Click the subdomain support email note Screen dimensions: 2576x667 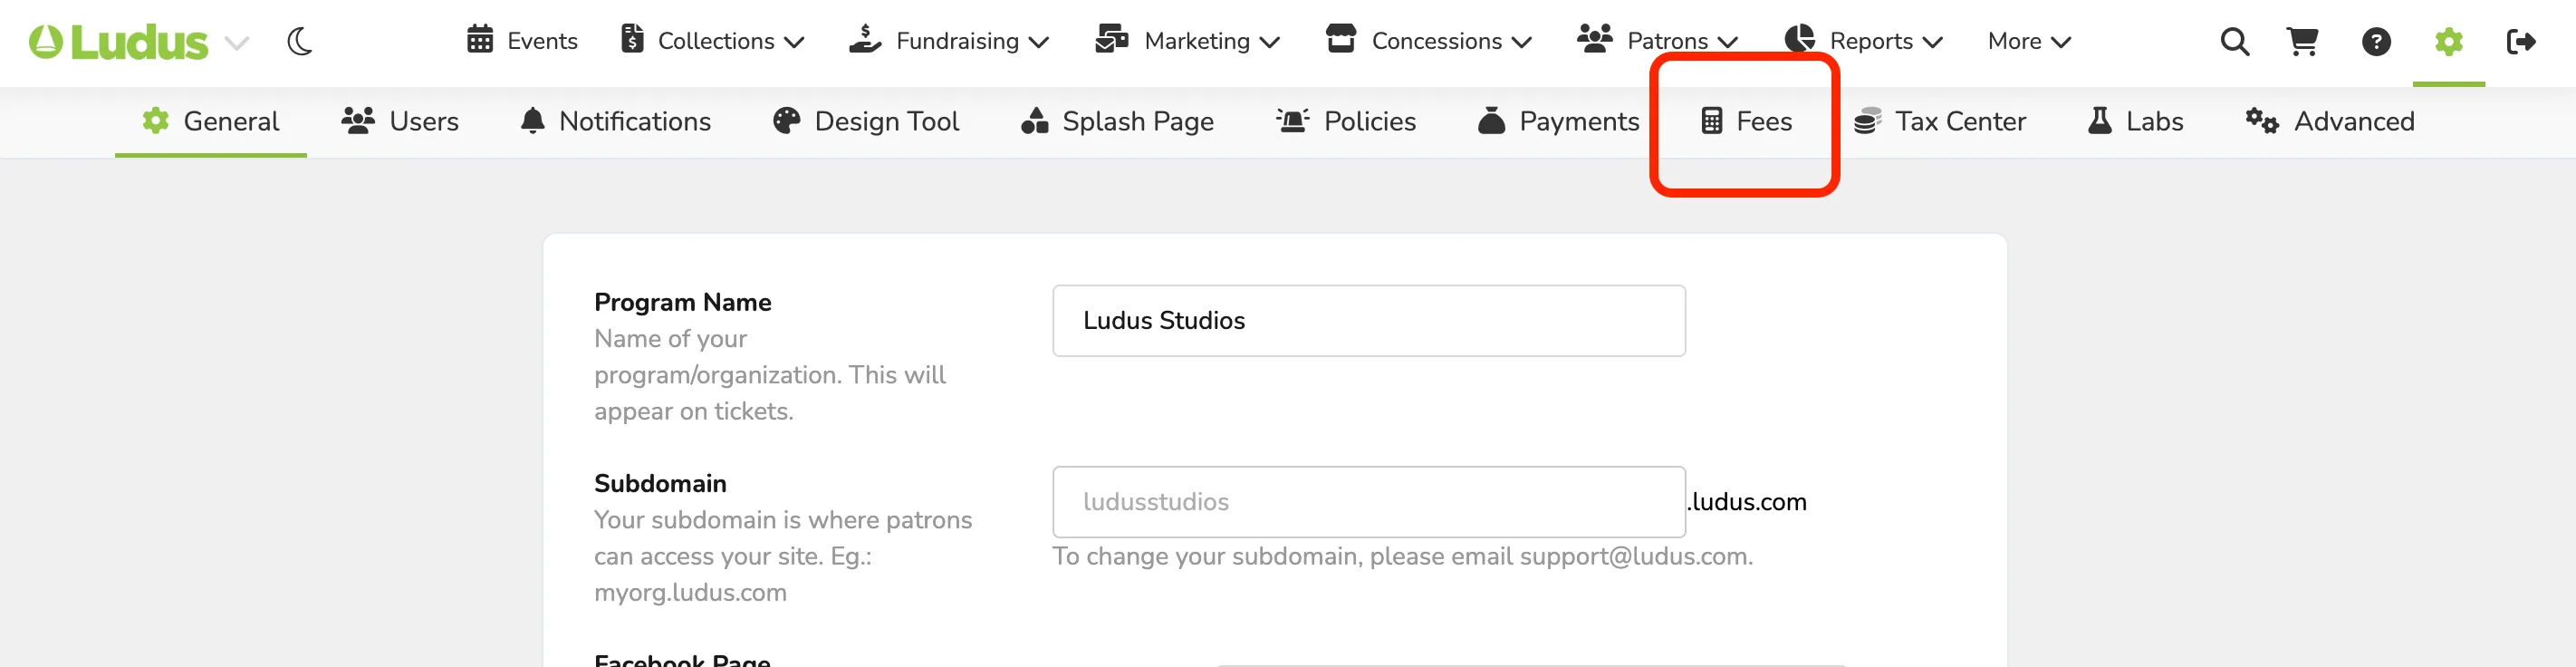1402,556
